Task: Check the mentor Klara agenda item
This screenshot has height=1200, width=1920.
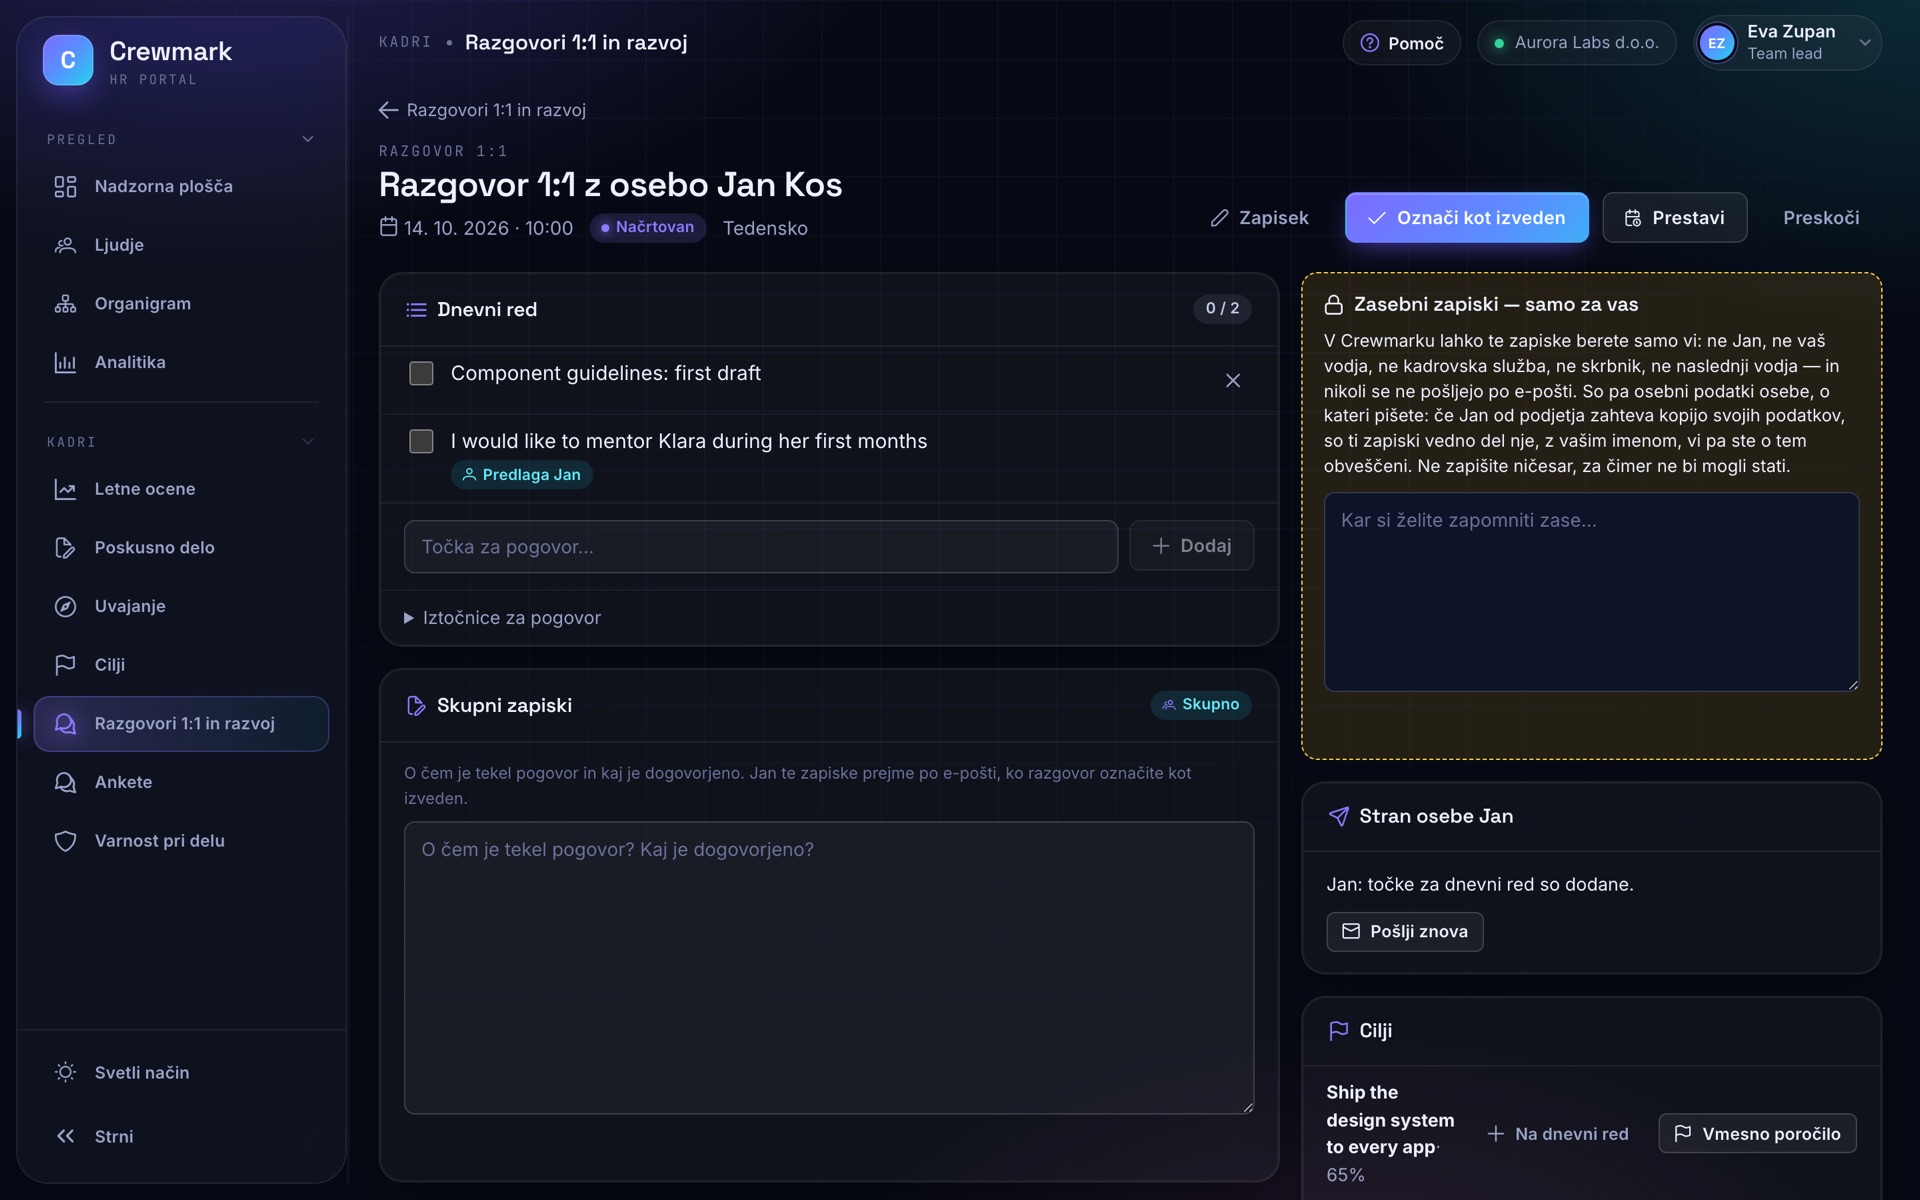Action: click(421, 441)
